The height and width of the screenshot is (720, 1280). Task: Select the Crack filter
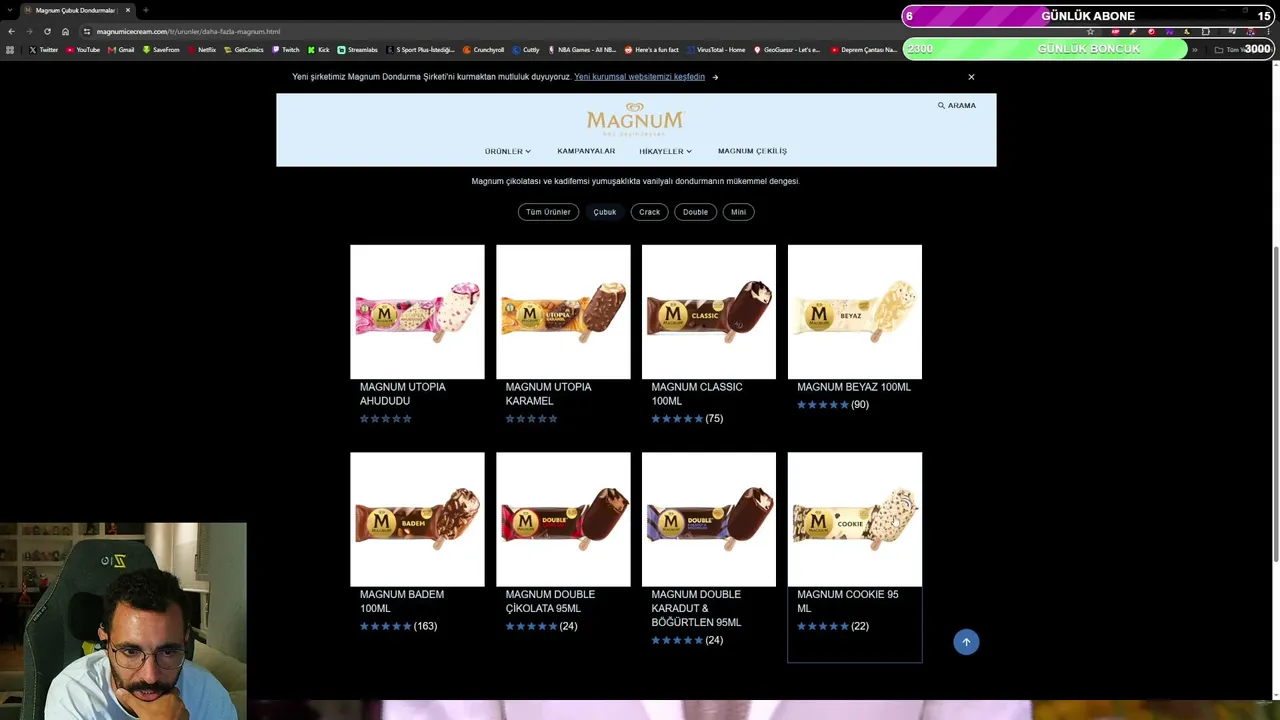coord(650,212)
